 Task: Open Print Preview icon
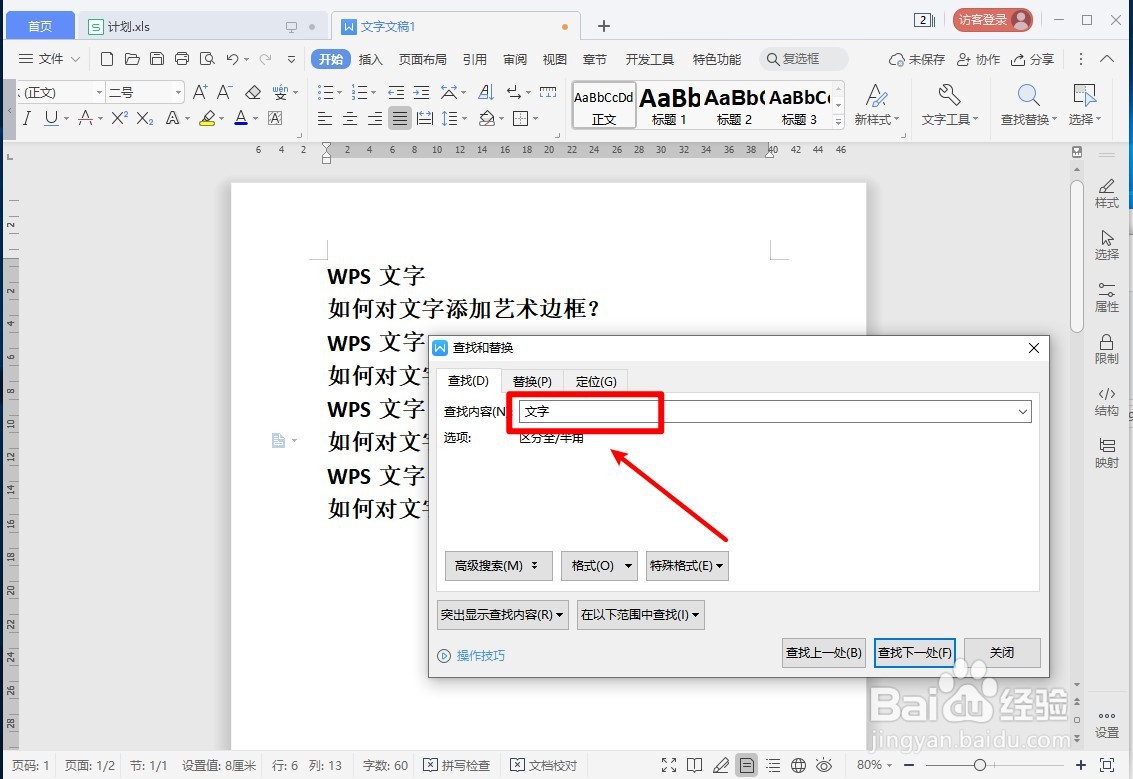207,59
